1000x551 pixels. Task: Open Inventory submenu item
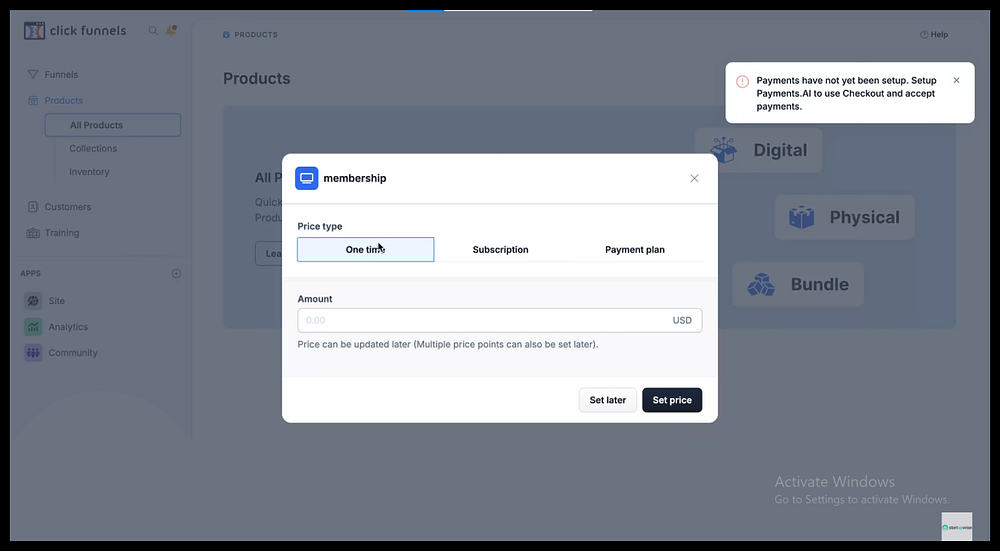click(89, 172)
